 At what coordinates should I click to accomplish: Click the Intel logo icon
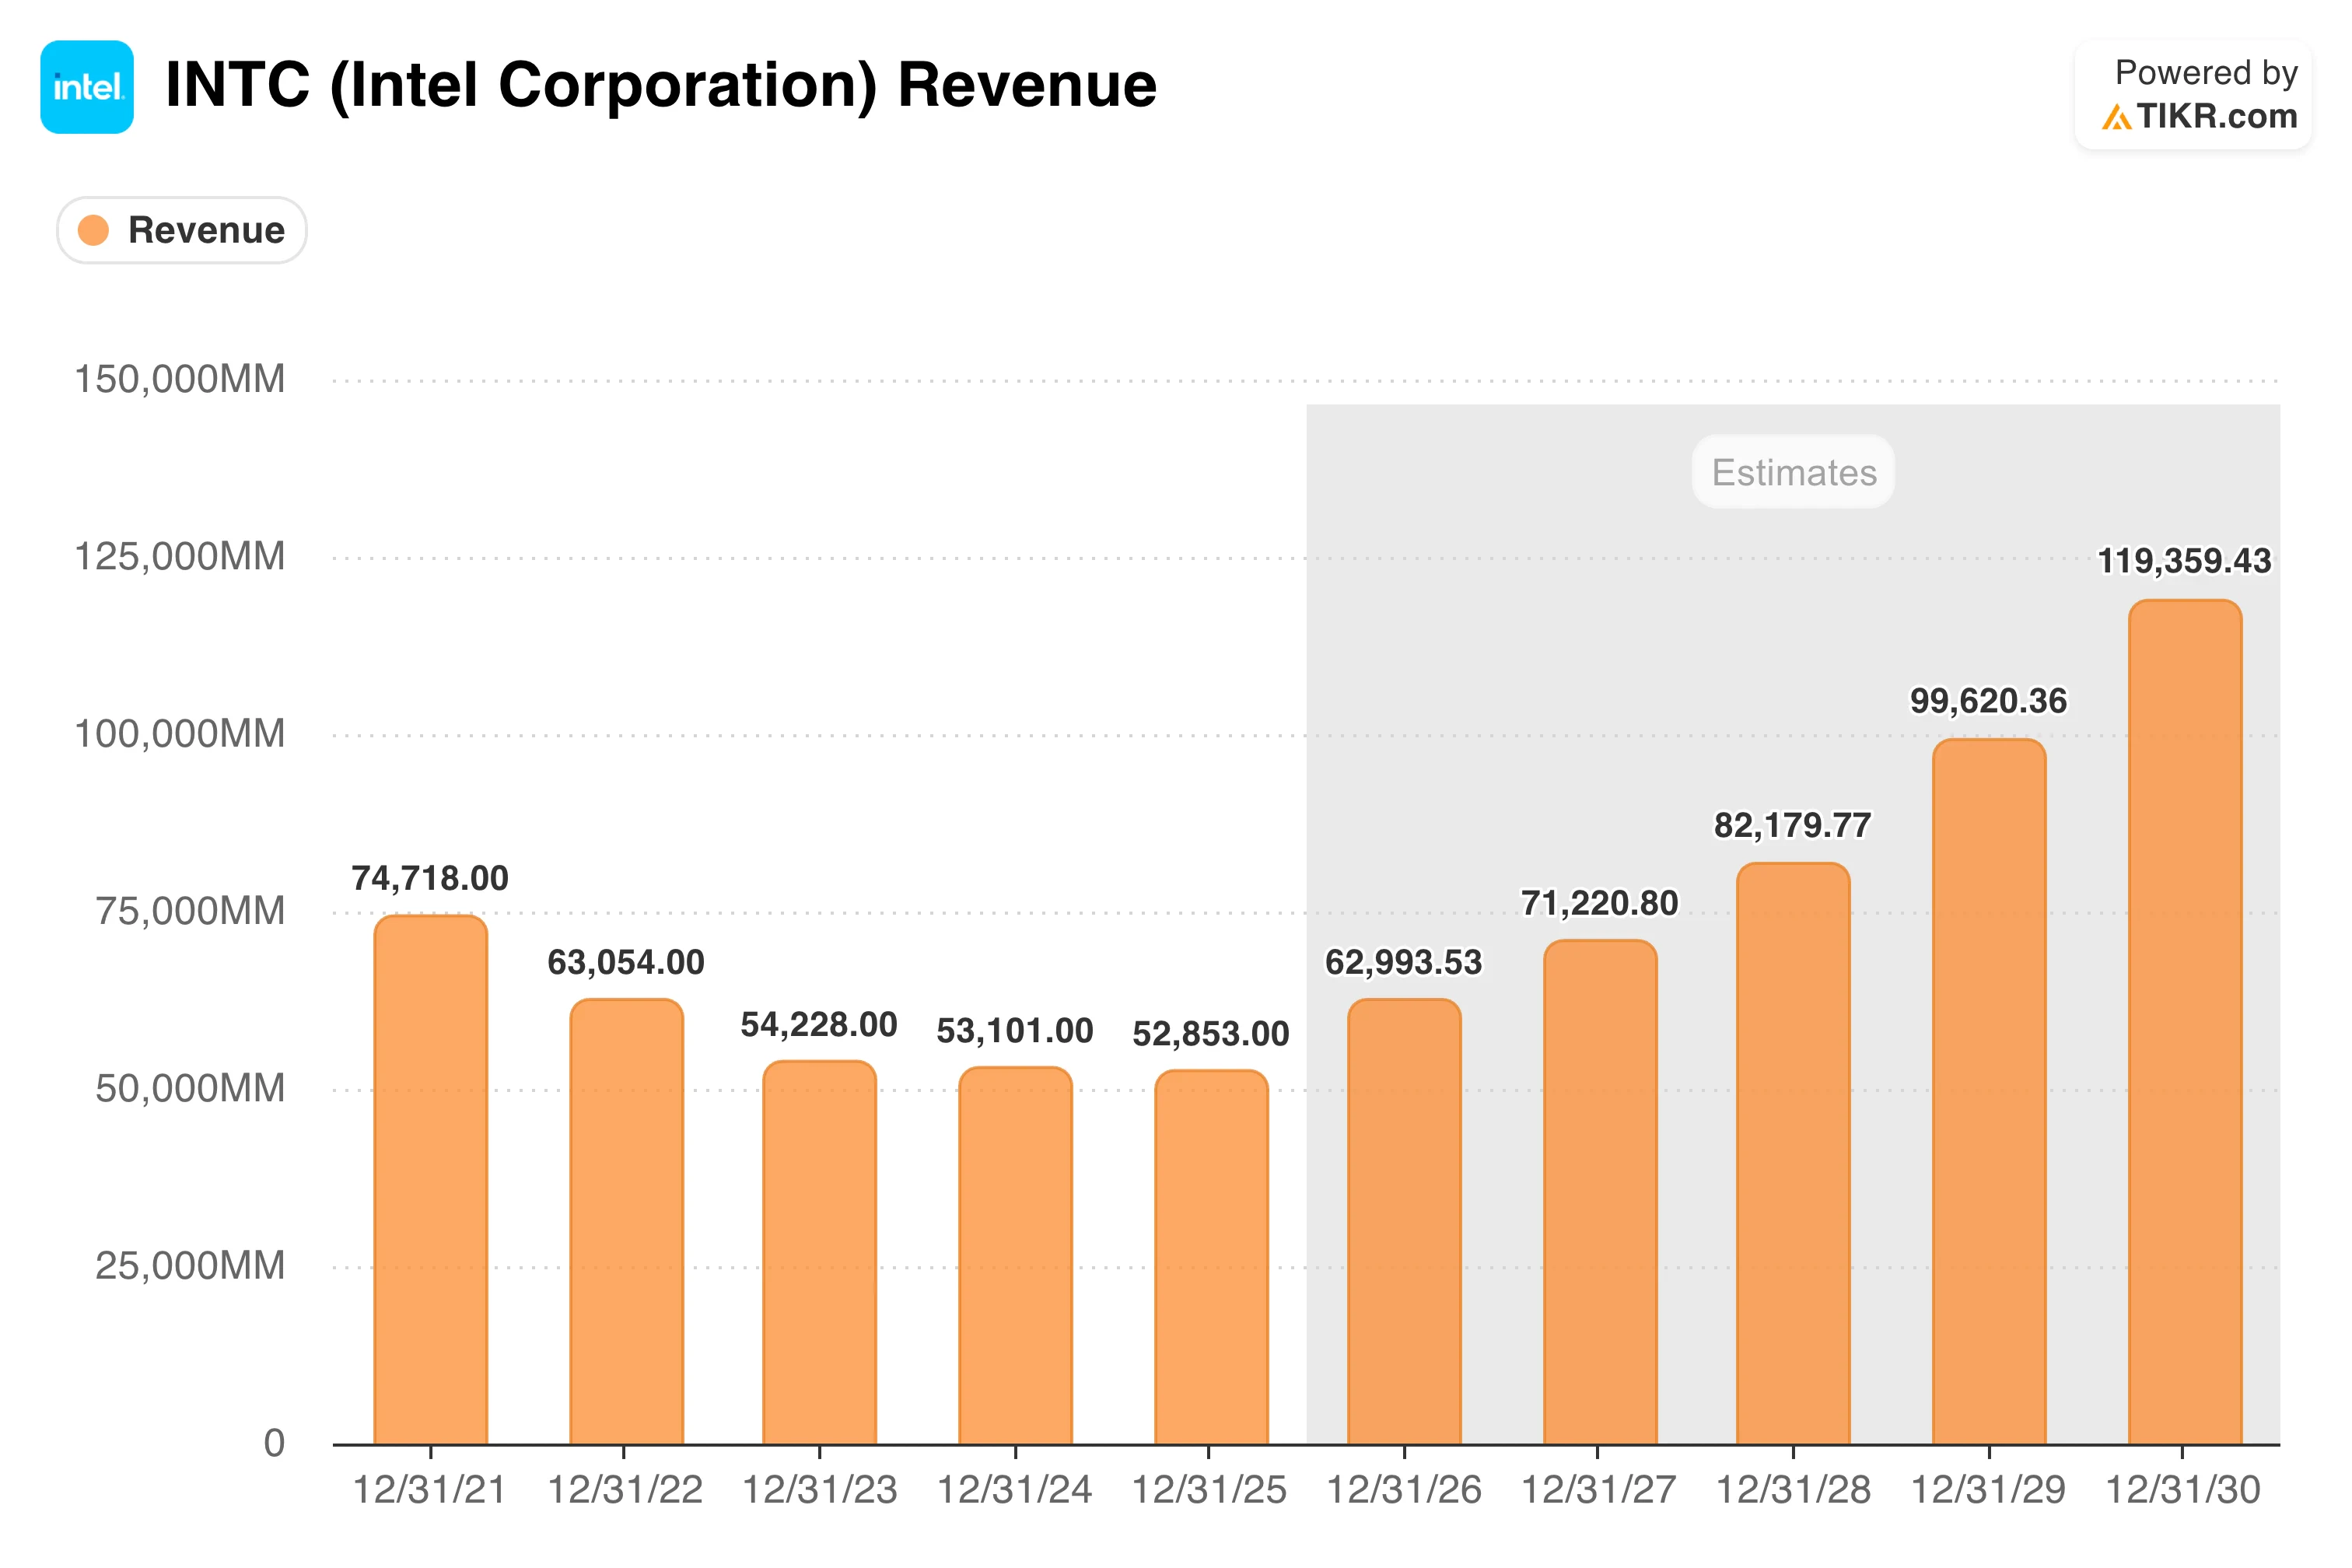87,87
